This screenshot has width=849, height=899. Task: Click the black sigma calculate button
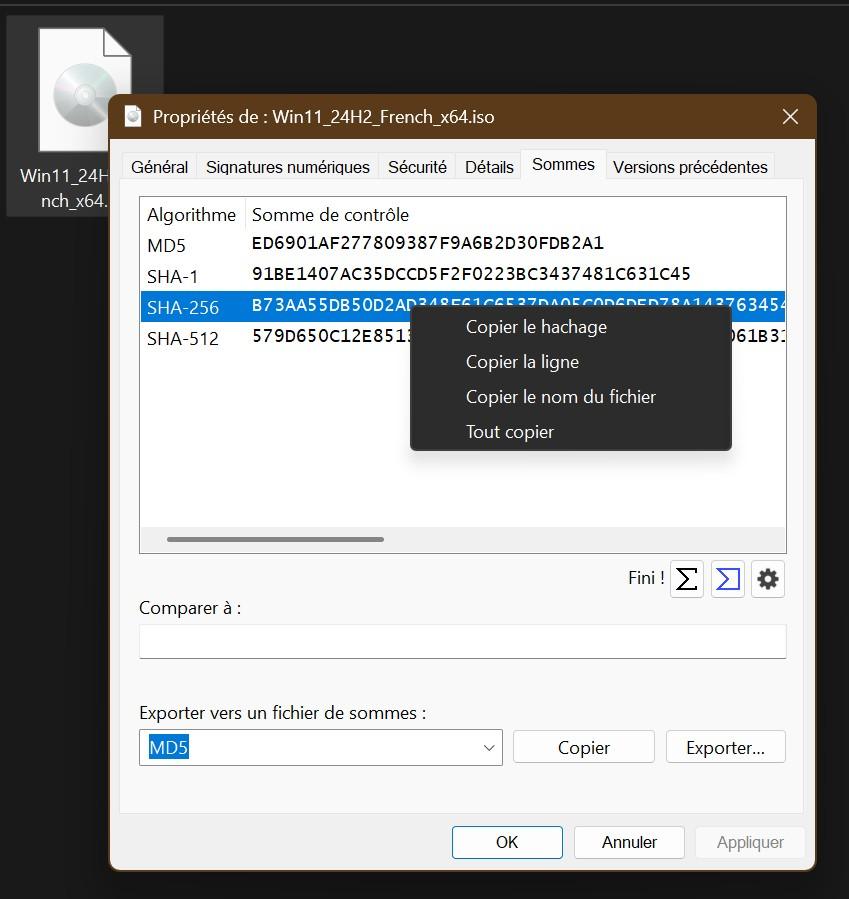coord(687,579)
